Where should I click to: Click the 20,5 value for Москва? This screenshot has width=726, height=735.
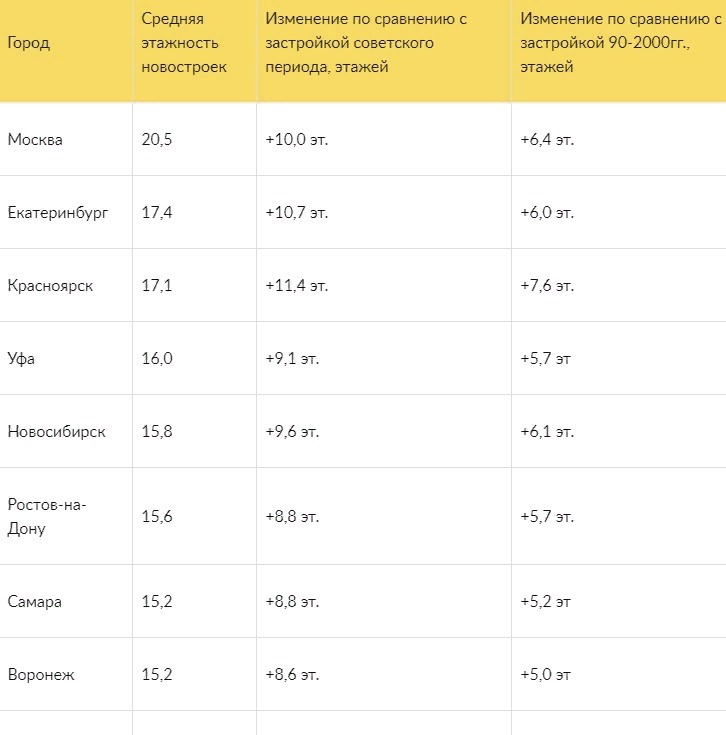coord(157,140)
